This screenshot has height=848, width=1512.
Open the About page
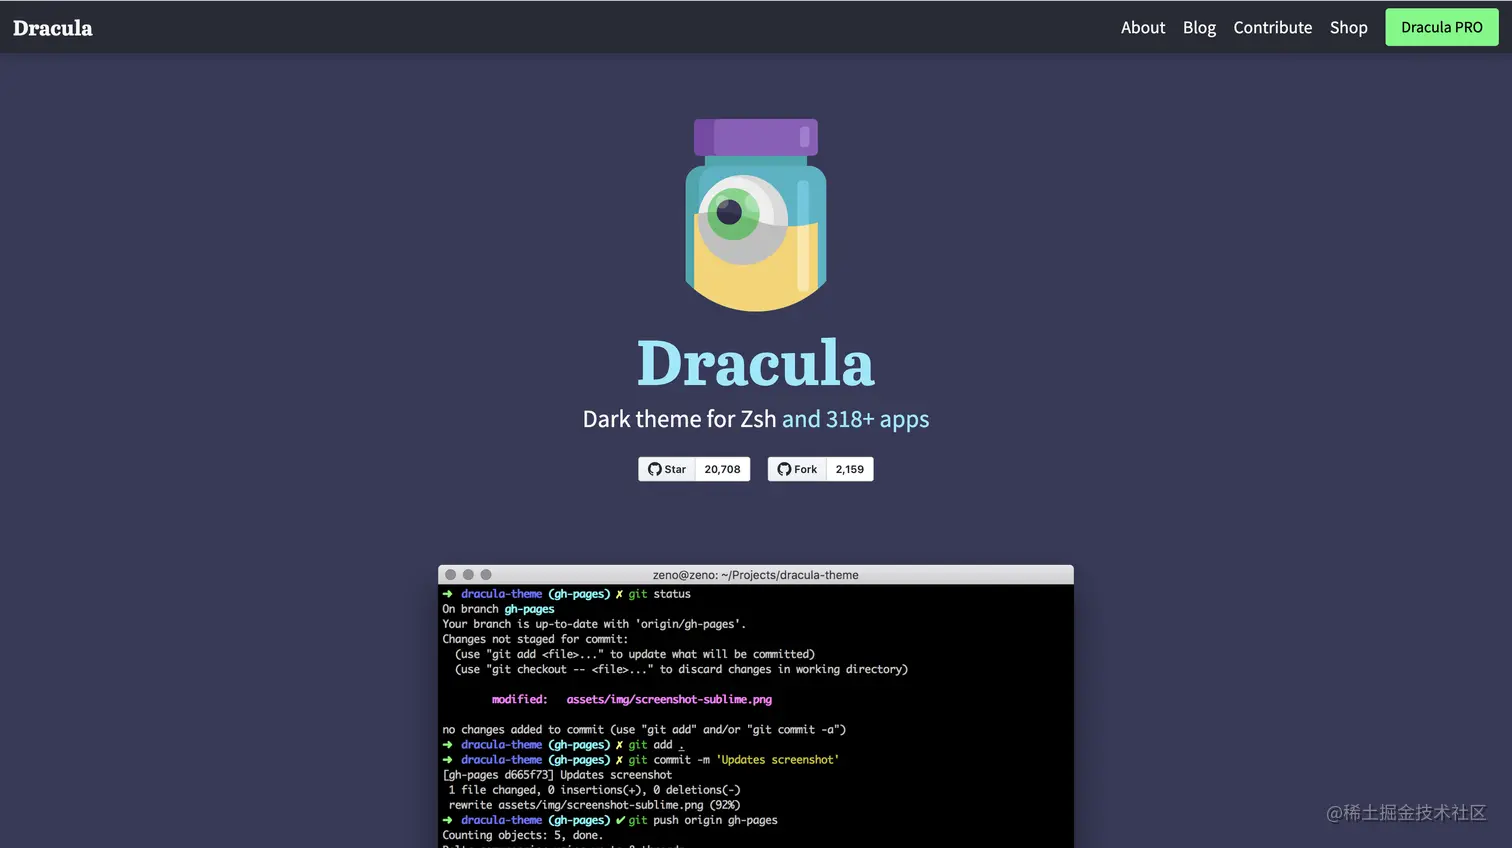[x=1143, y=28]
